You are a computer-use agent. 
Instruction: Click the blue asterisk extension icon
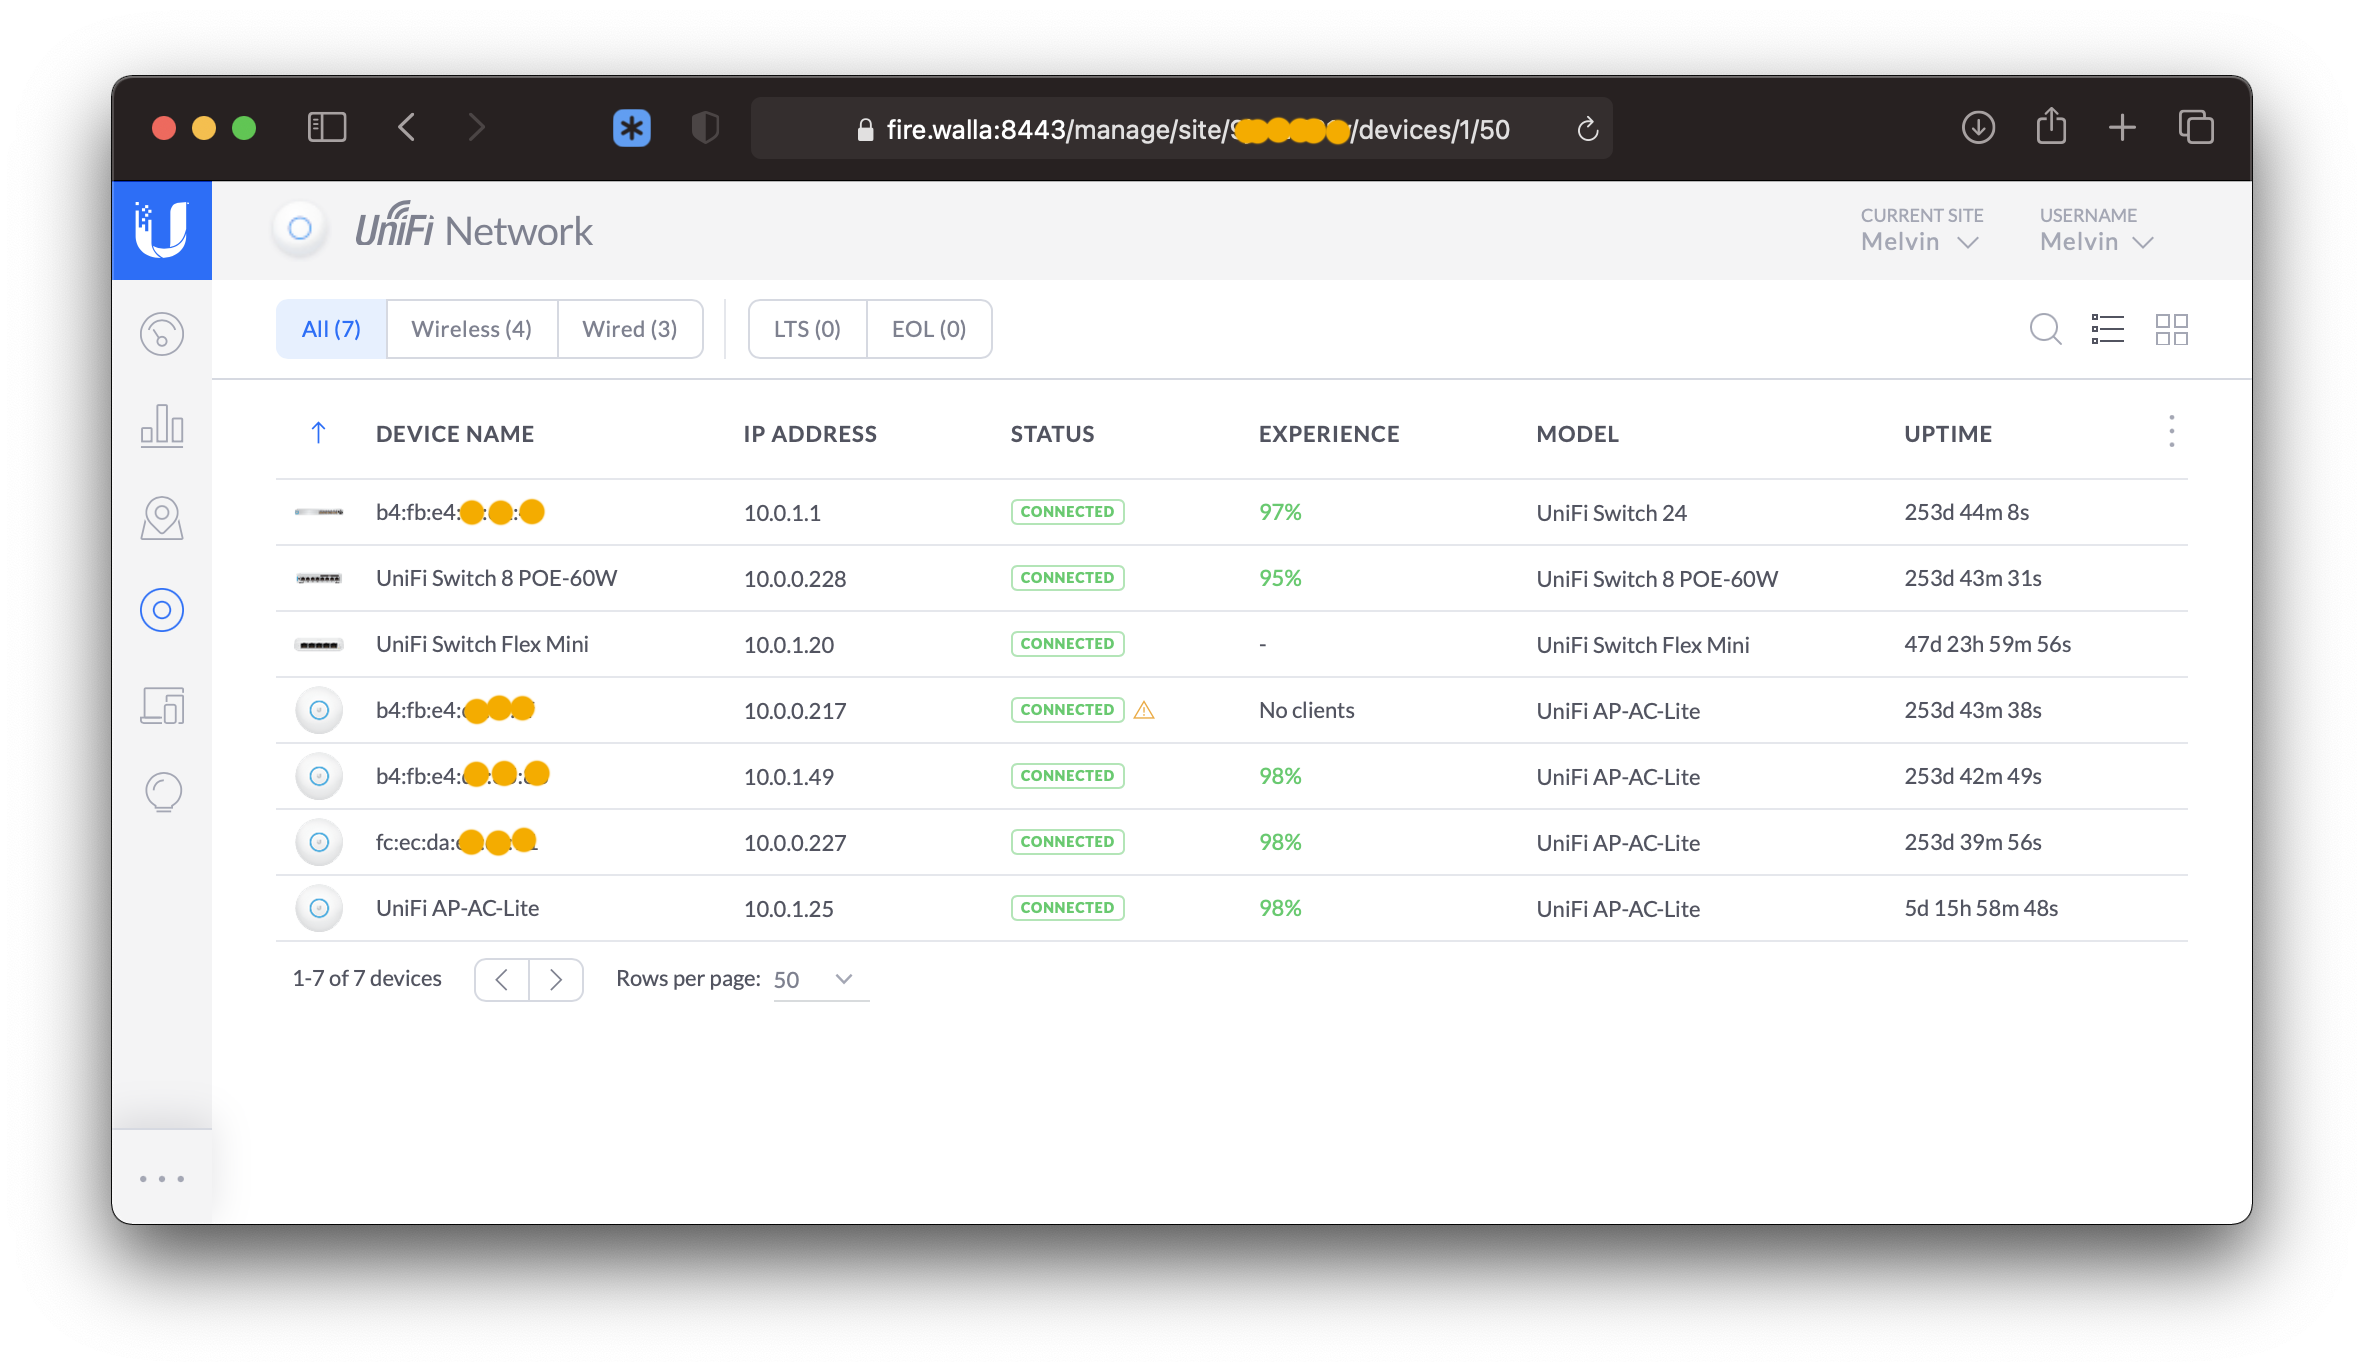632,127
